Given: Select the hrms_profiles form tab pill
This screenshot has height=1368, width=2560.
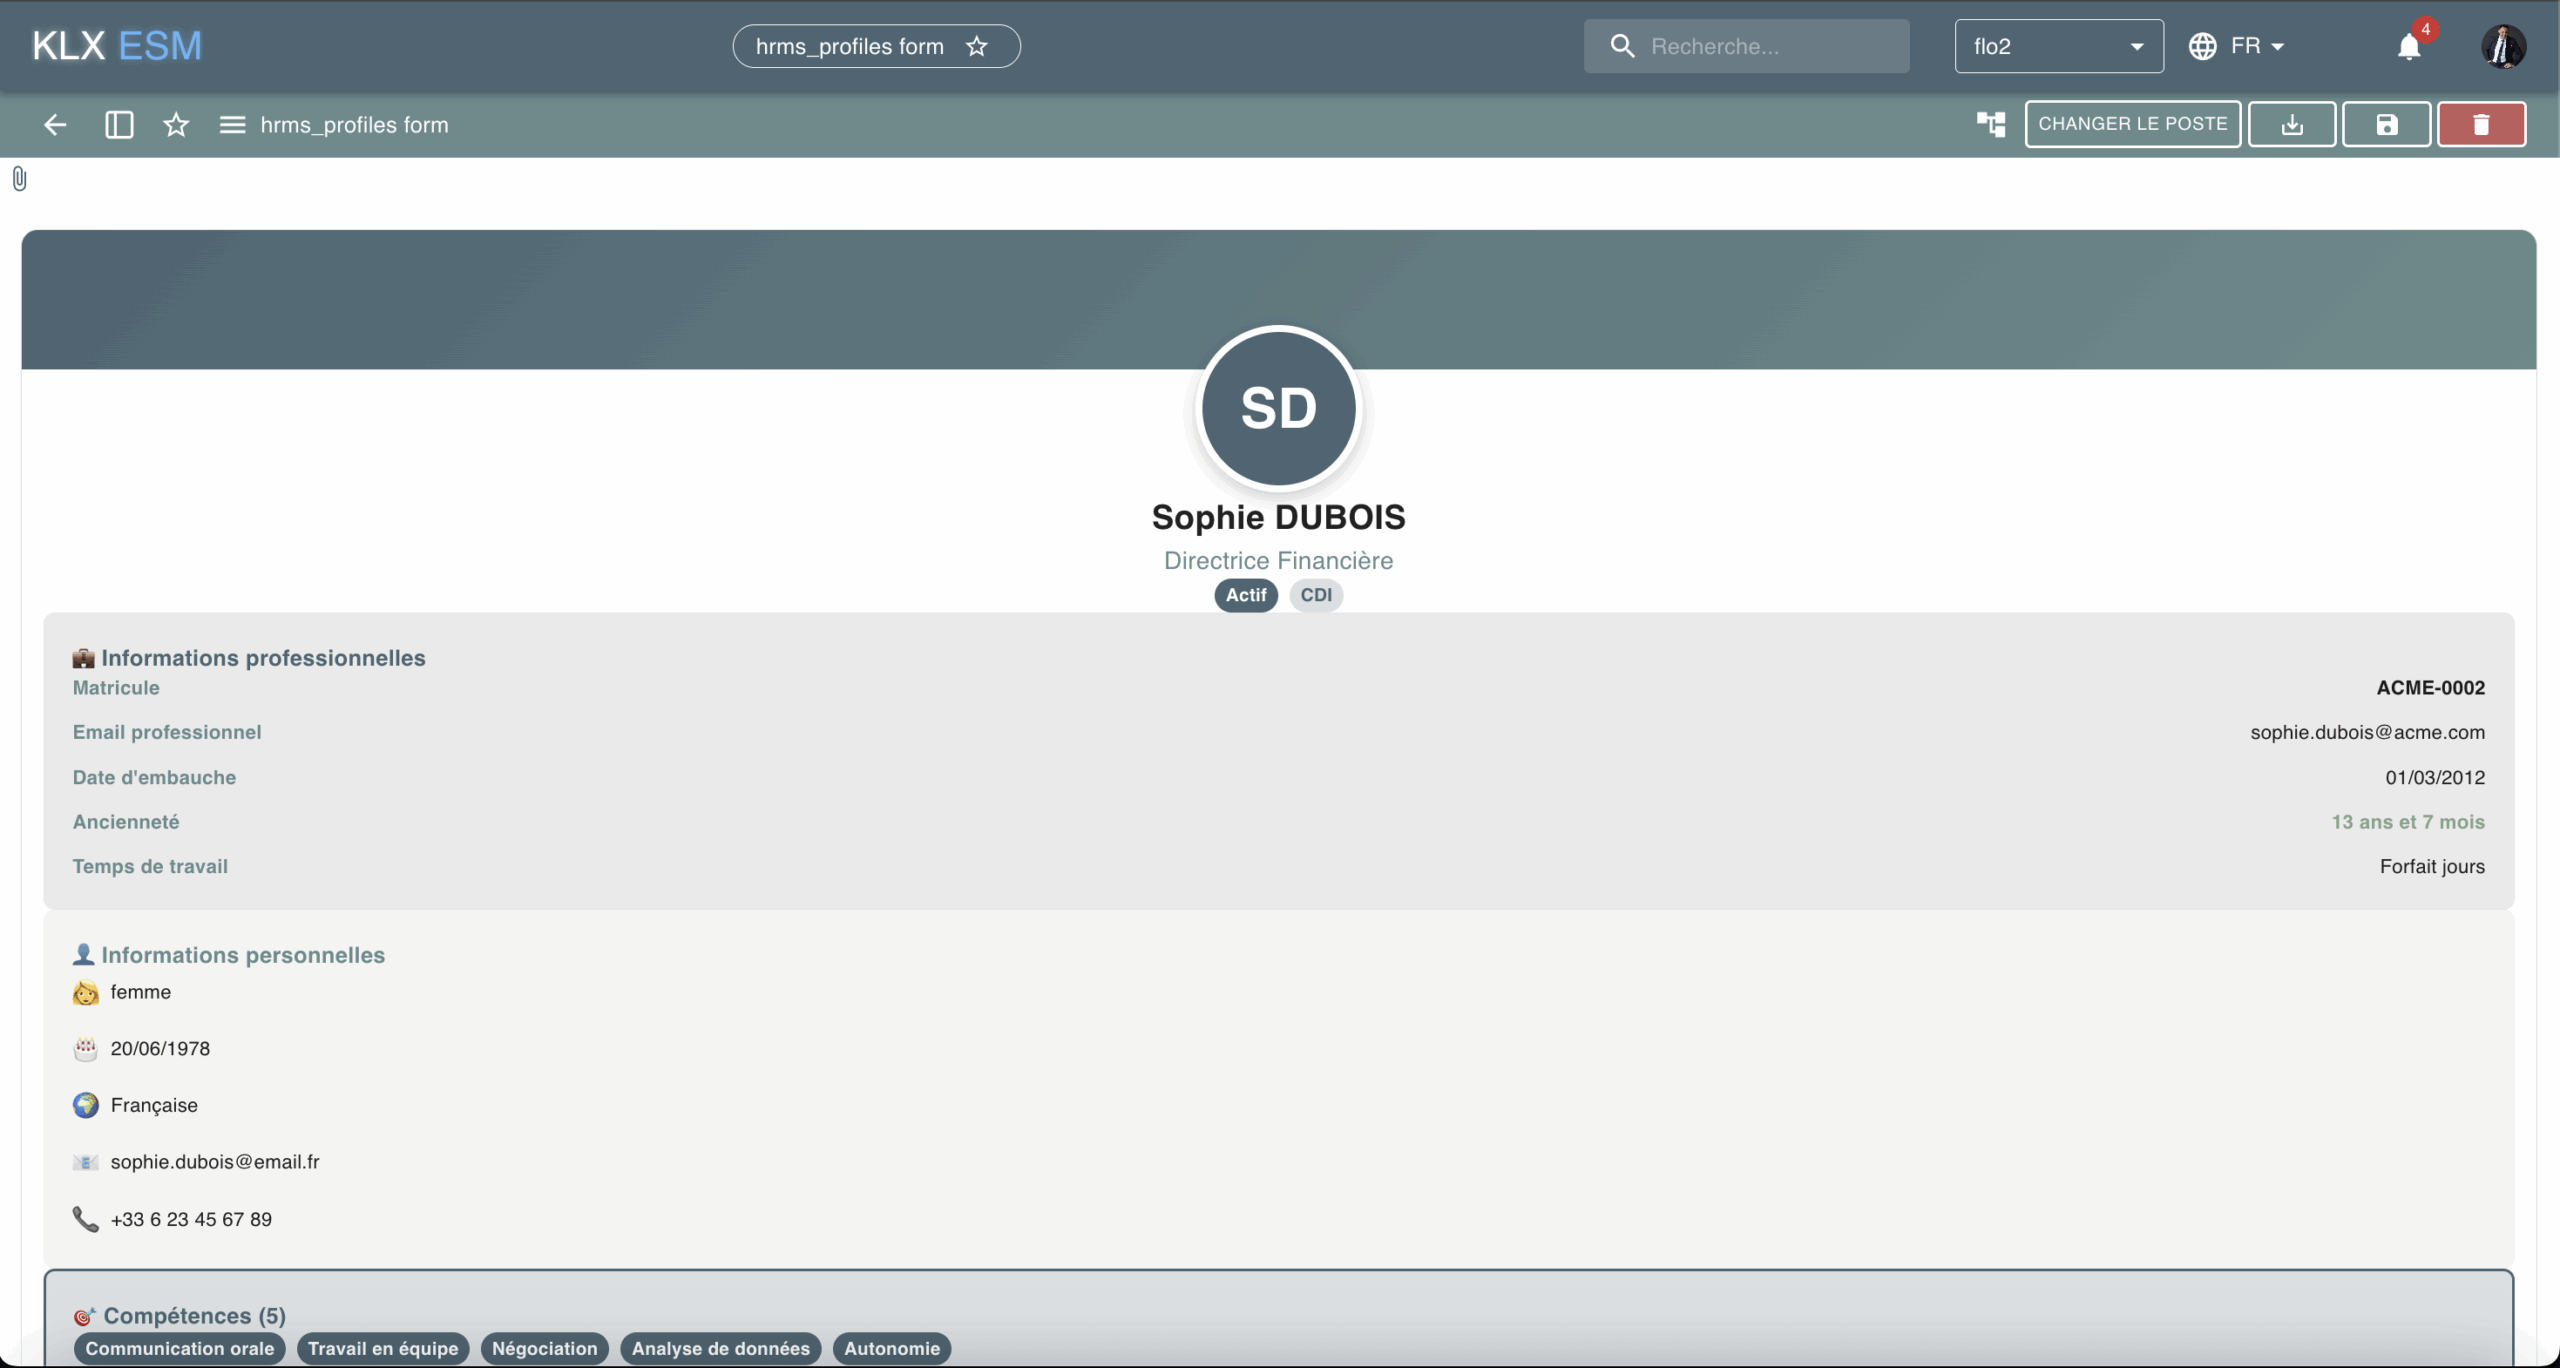Looking at the screenshot, I should point(849,47).
